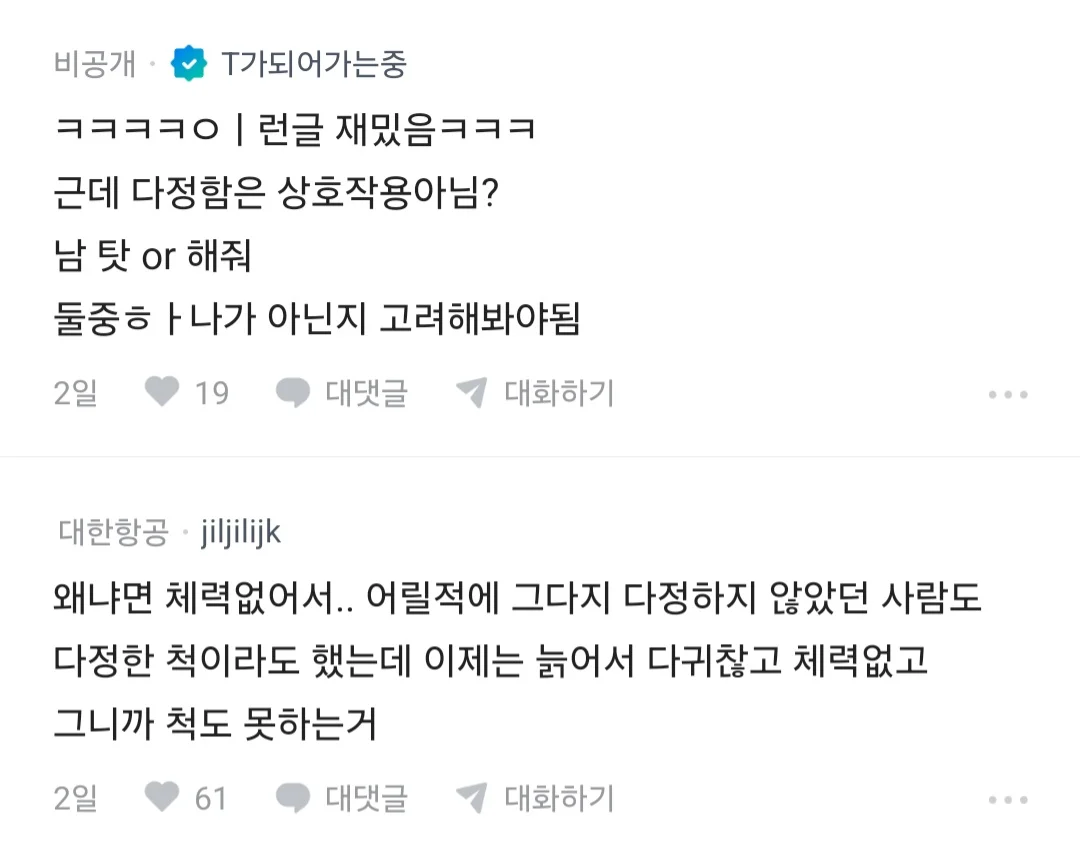The height and width of the screenshot is (854, 1080).
Task: Click the paper plane icon under T가되어가는중's comment
Action: (x=471, y=392)
